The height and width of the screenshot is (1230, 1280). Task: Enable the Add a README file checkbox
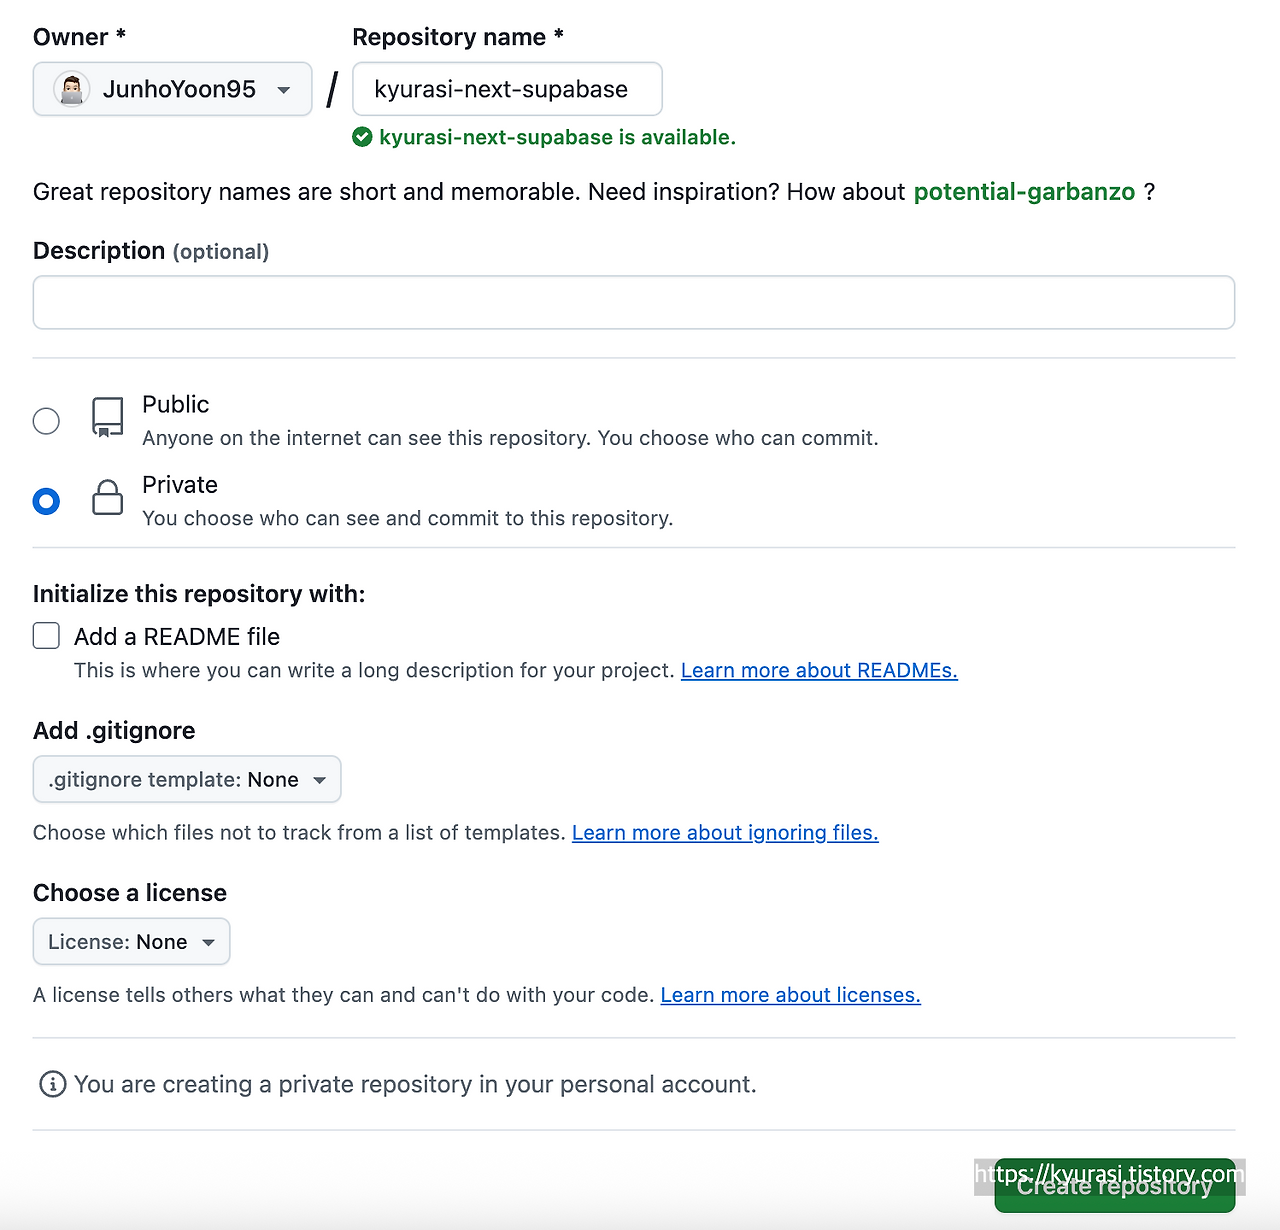(x=46, y=636)
